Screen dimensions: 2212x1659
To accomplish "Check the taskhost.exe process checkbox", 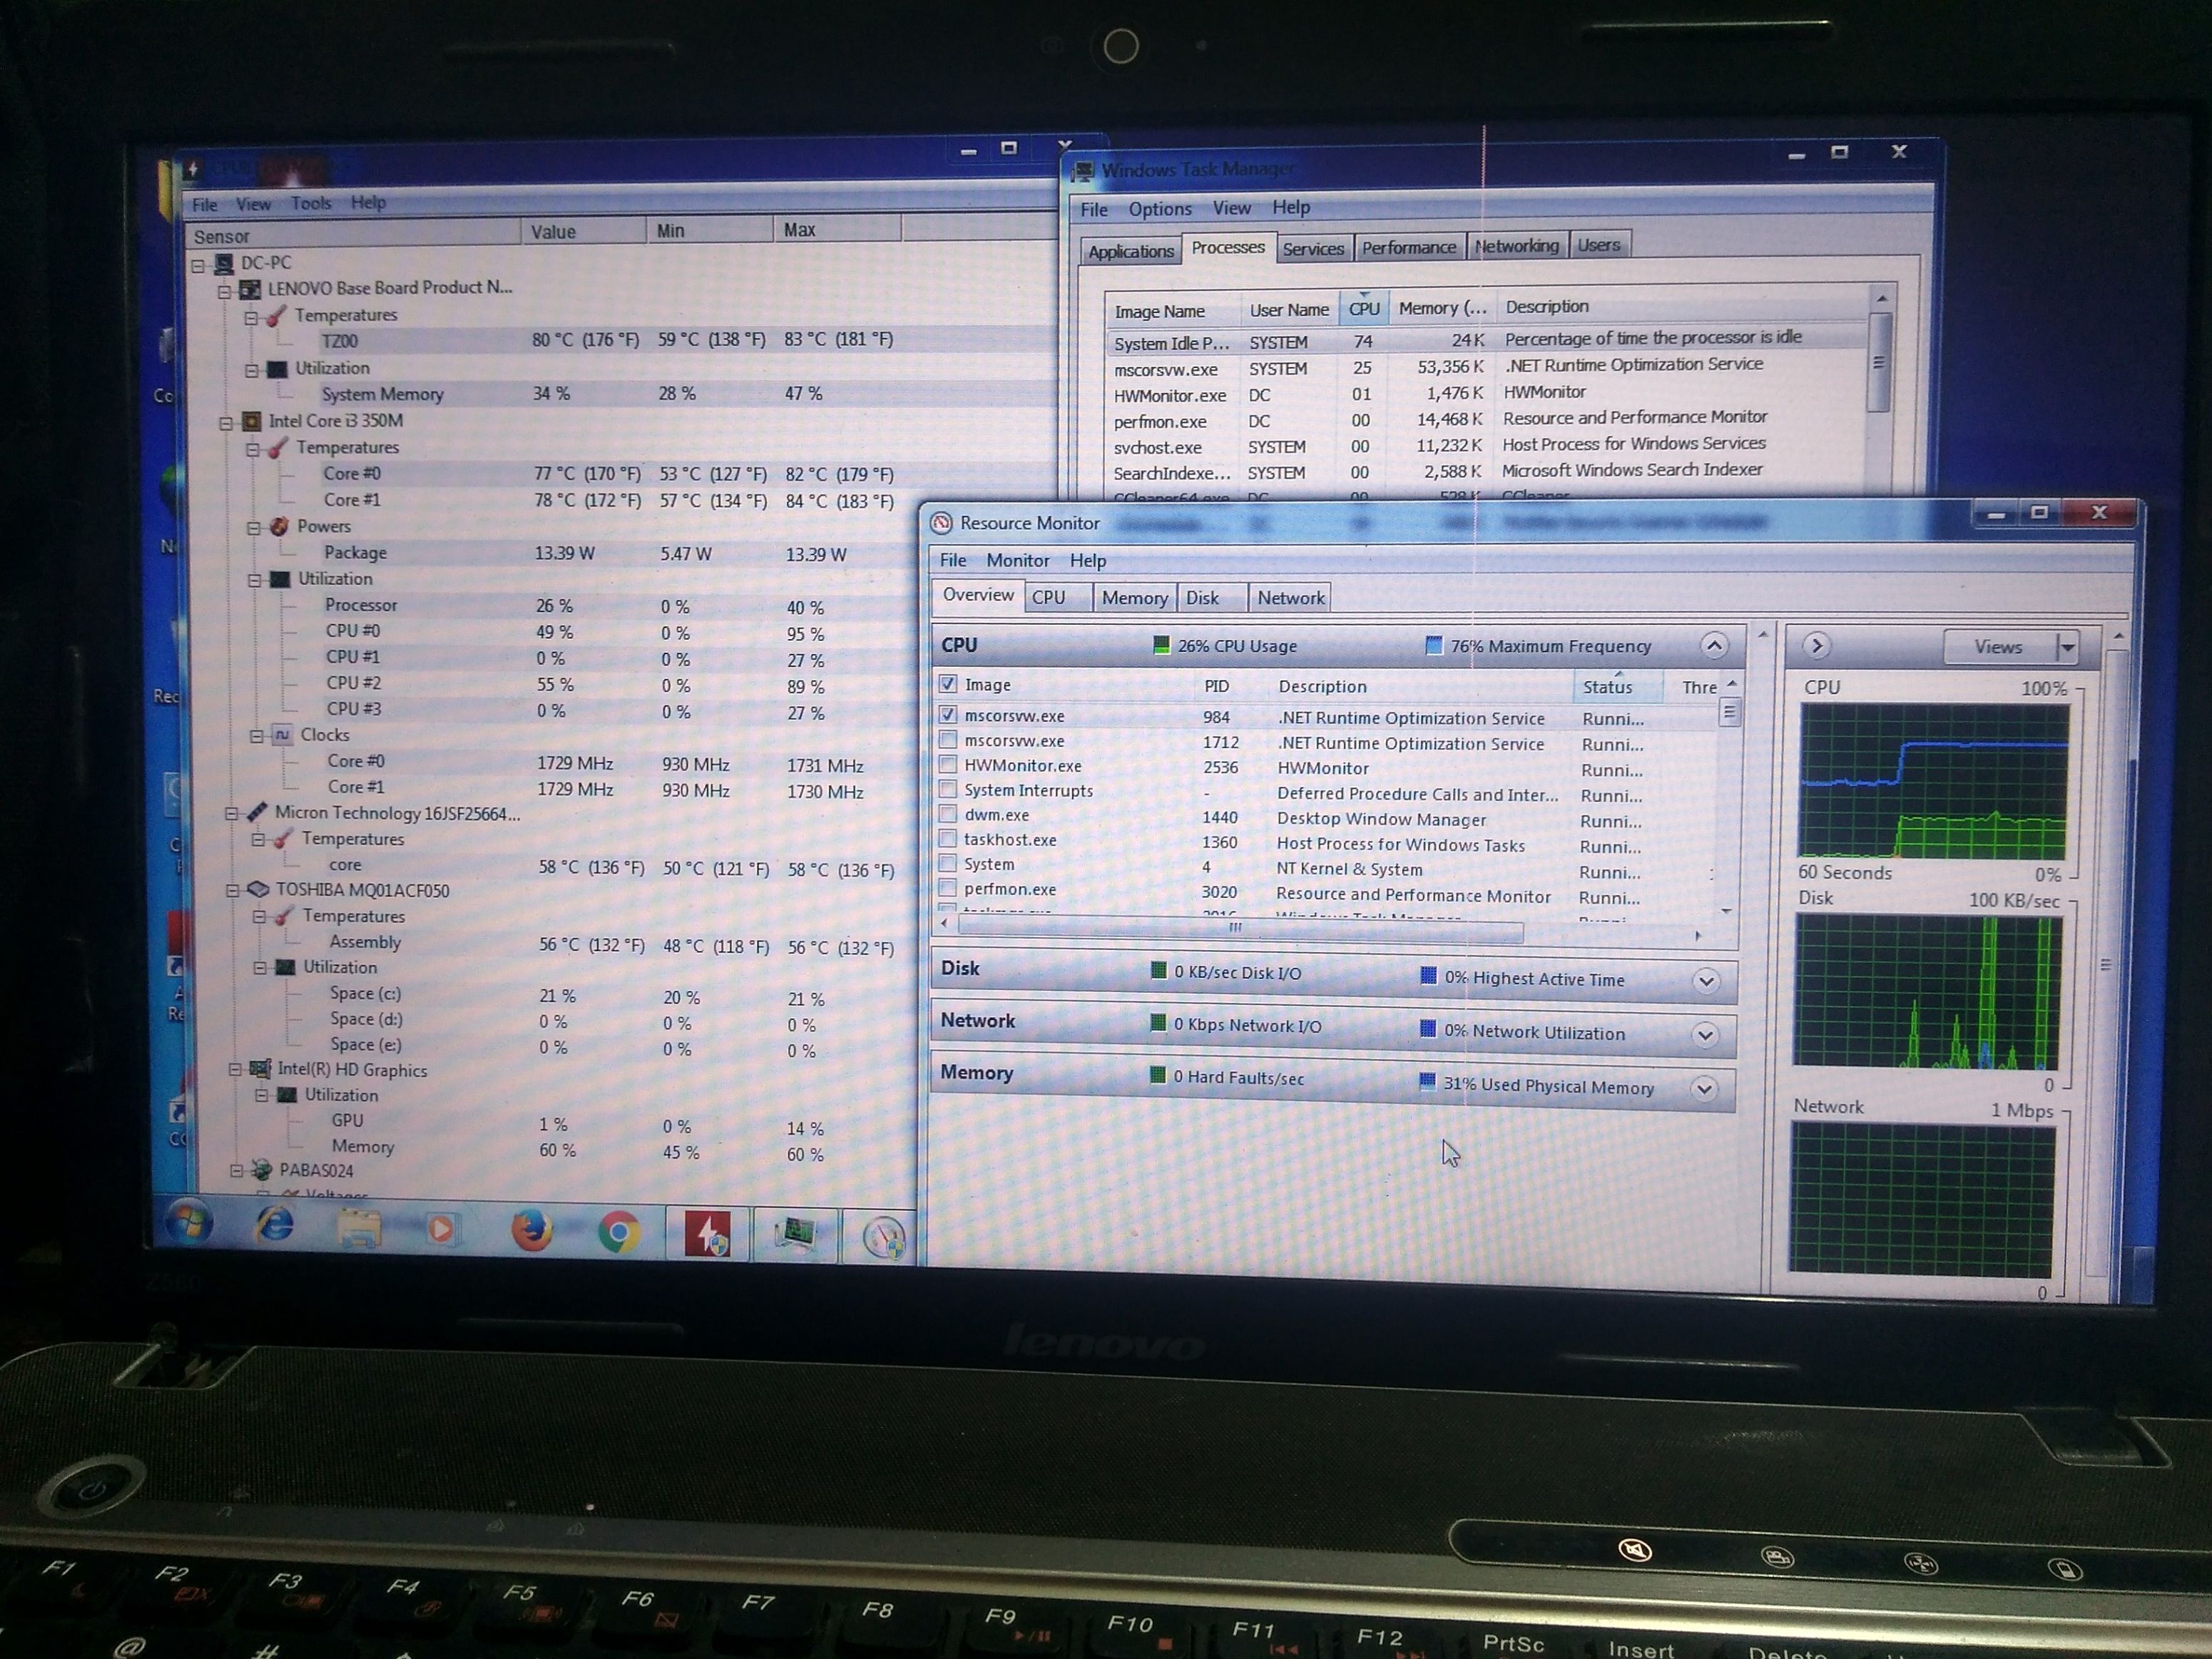I will 947,839.
